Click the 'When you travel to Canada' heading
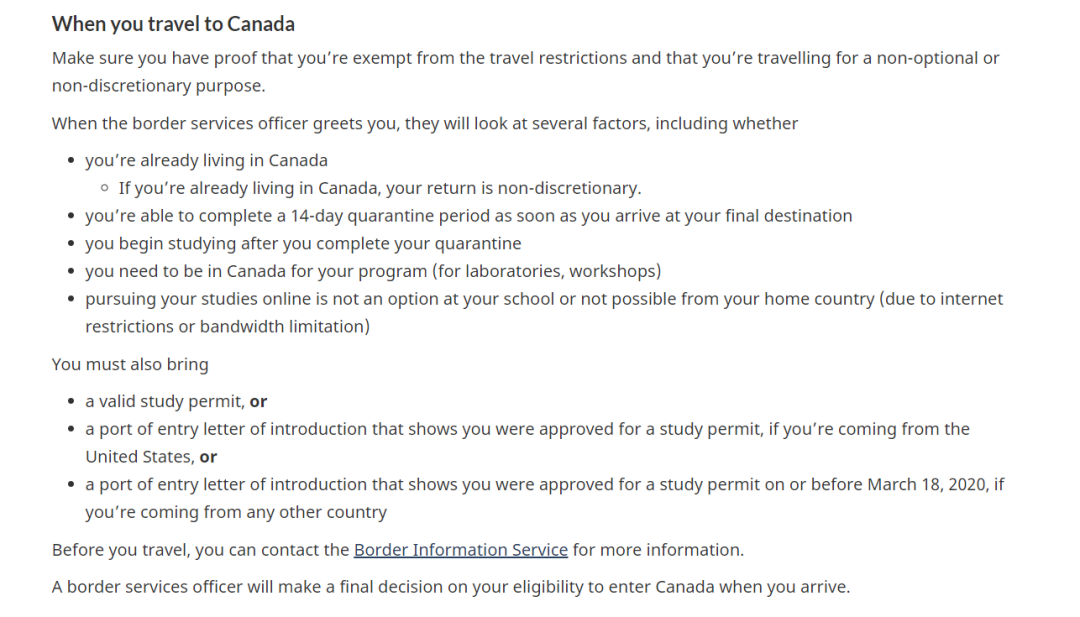This screenshot has height=617, width=1080. point(173,24)
